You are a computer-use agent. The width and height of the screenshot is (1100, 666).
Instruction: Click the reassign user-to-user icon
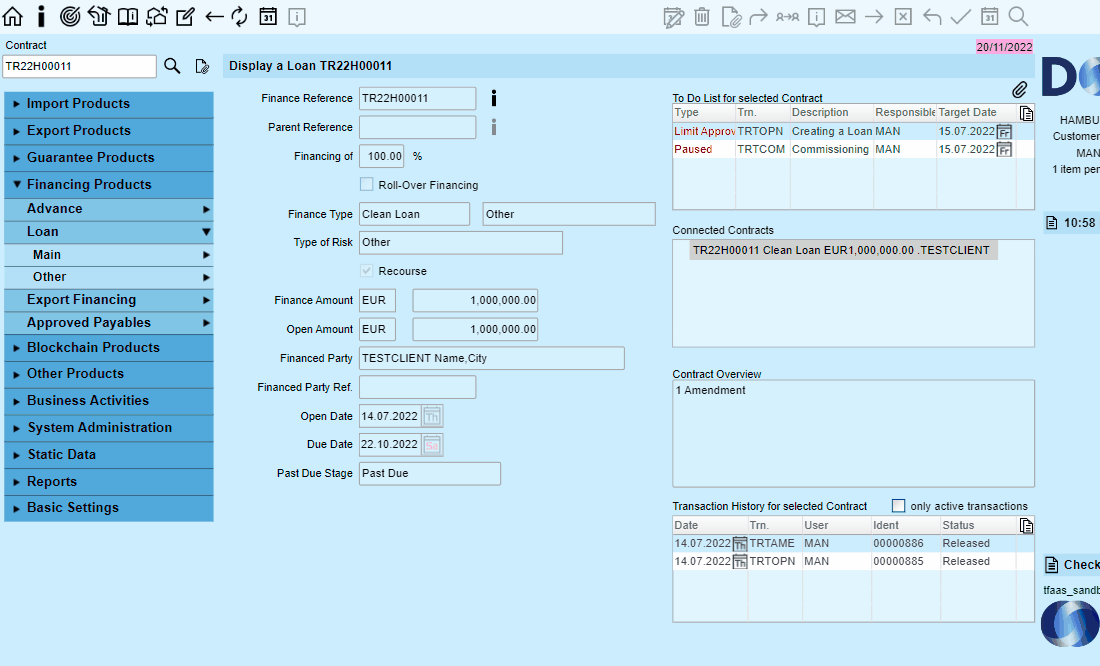(787, 16)
